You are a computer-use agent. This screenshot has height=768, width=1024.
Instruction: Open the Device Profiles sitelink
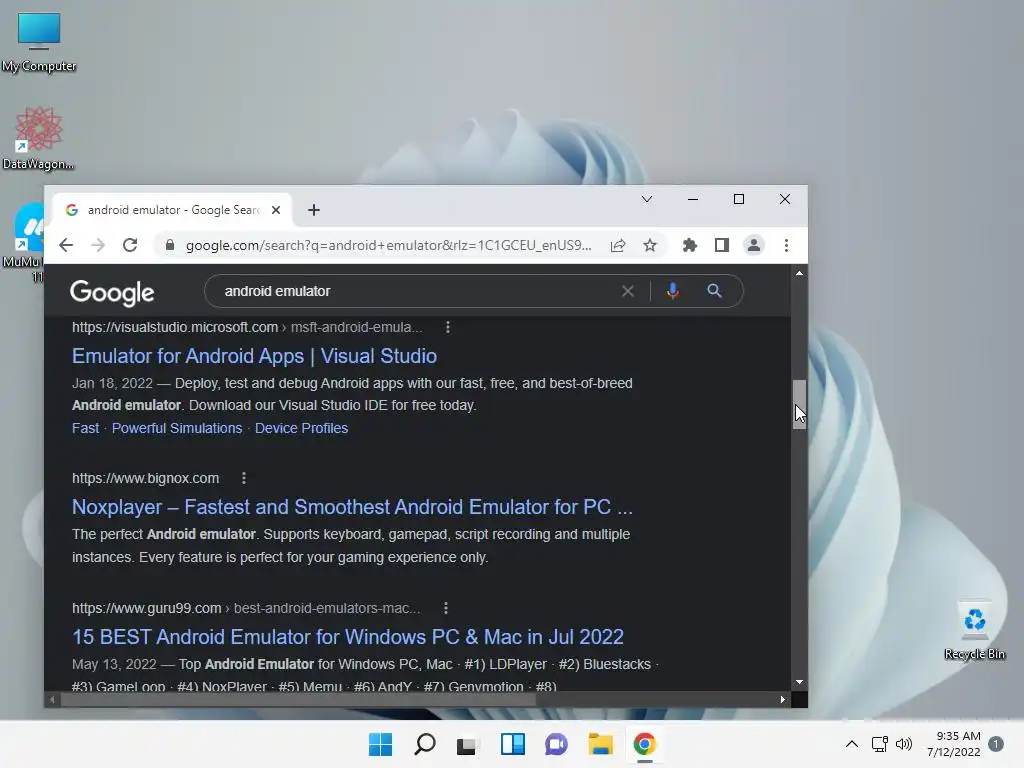point(301,428)
